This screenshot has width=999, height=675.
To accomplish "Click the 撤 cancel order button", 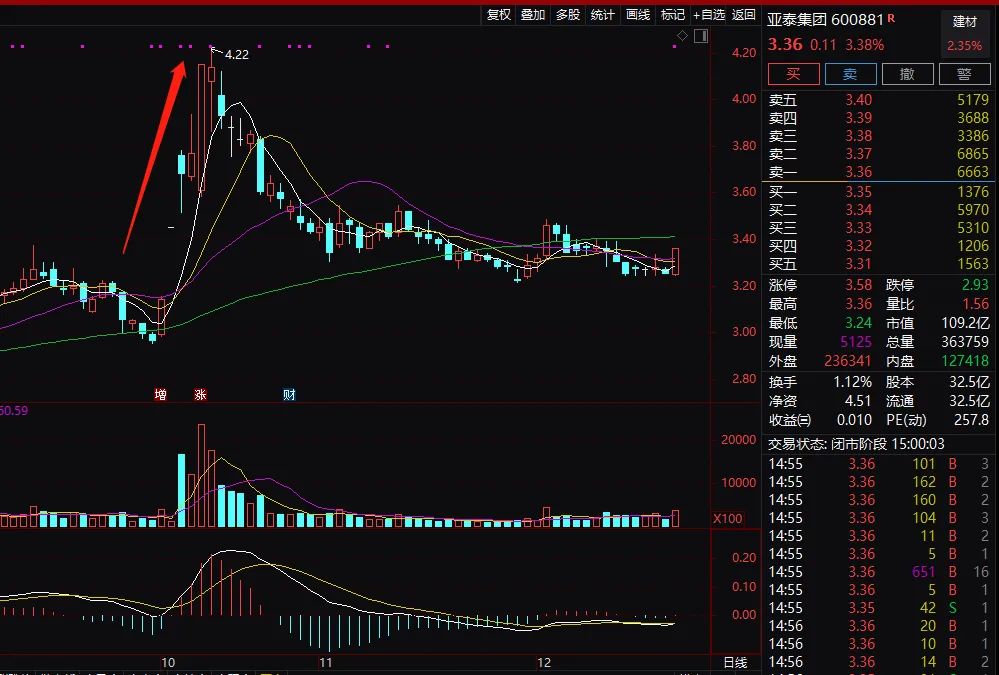I will point(908,74).
